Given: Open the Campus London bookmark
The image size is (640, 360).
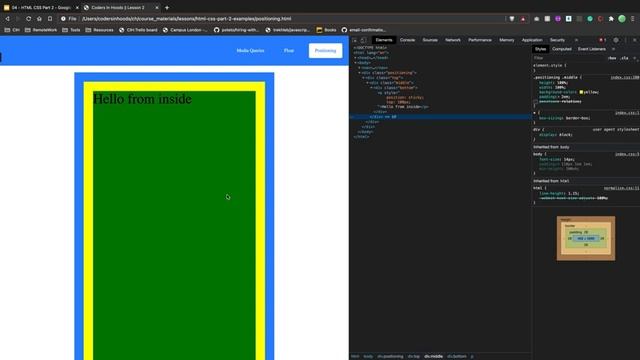Looking at the screenshot, I should [x=185, y=30].
